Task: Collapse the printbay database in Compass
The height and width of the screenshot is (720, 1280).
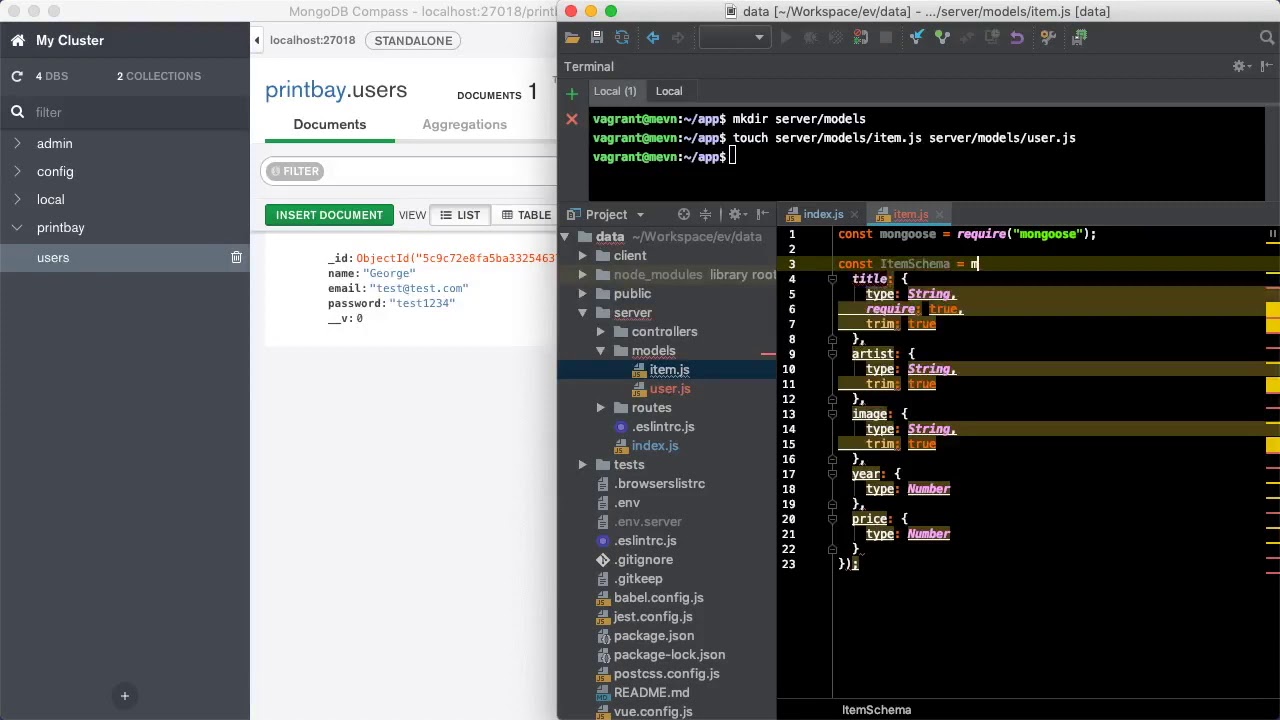Action: 17,228
